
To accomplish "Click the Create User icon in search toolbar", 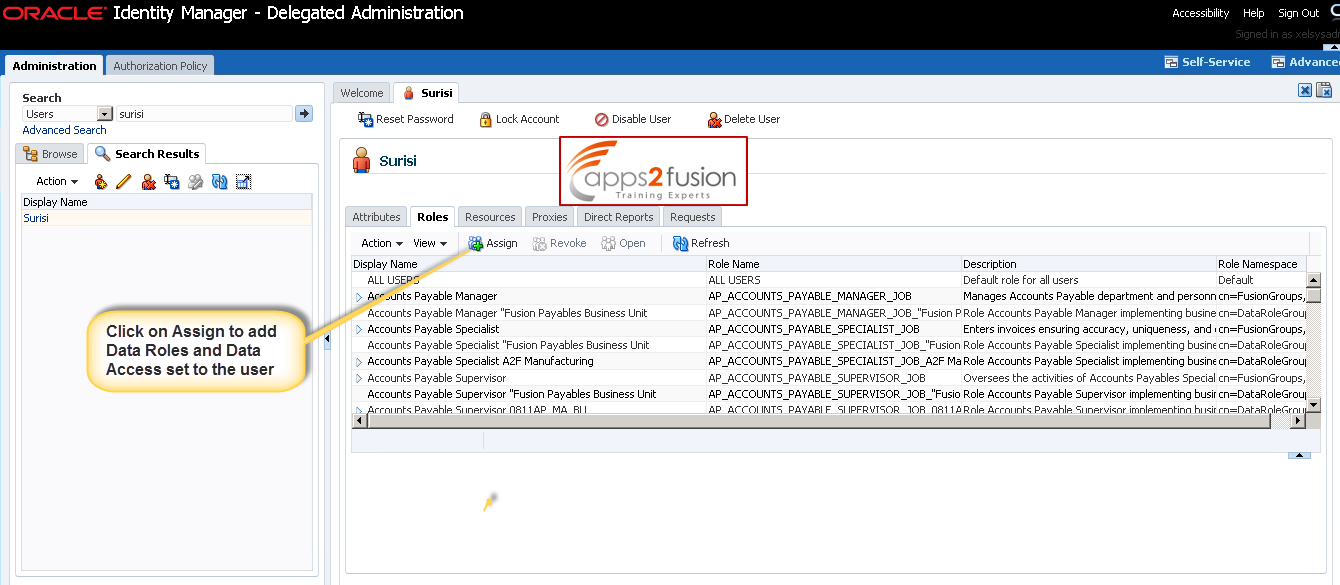I will pyautogui.click(x=100, y=182).
